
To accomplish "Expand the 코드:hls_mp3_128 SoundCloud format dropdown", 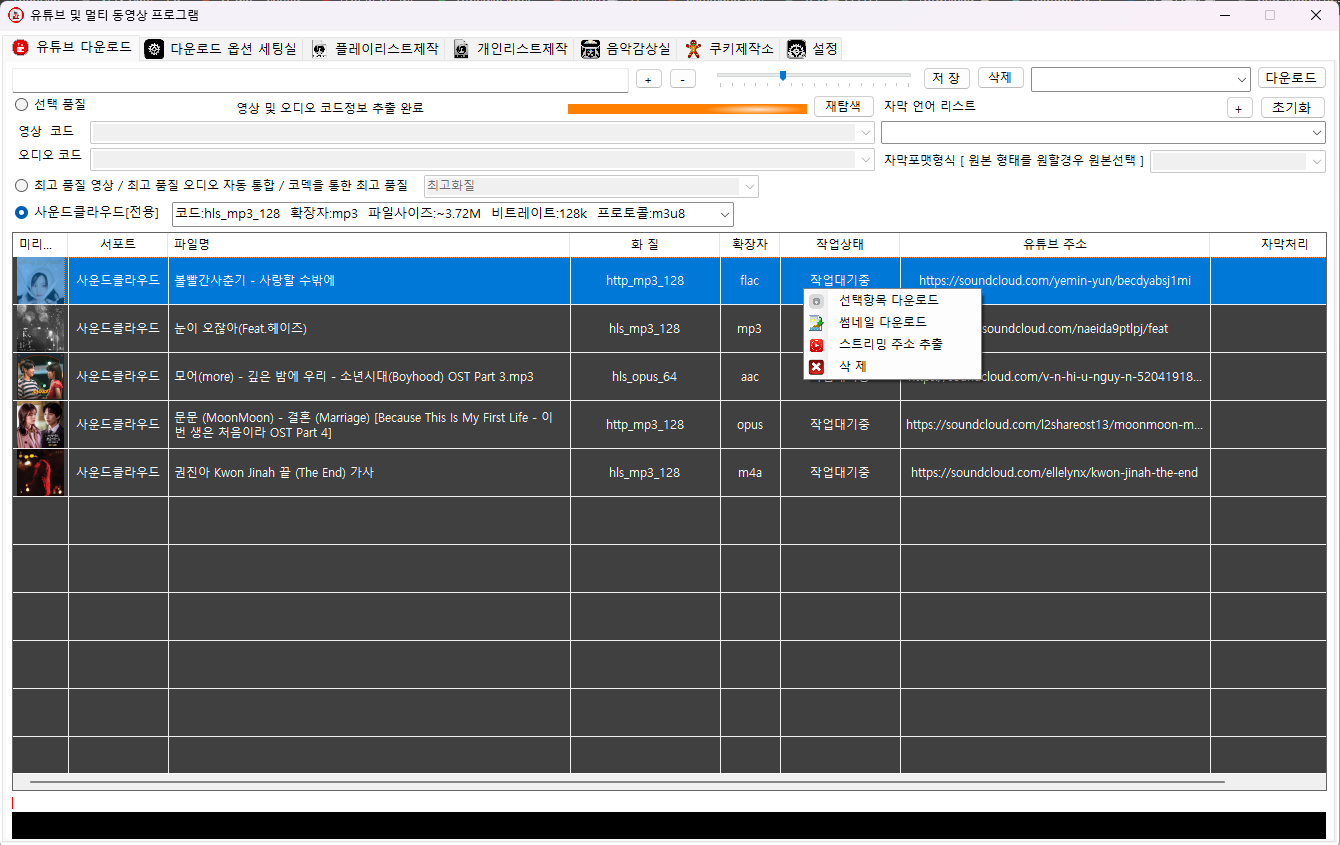I will [453, 214].
